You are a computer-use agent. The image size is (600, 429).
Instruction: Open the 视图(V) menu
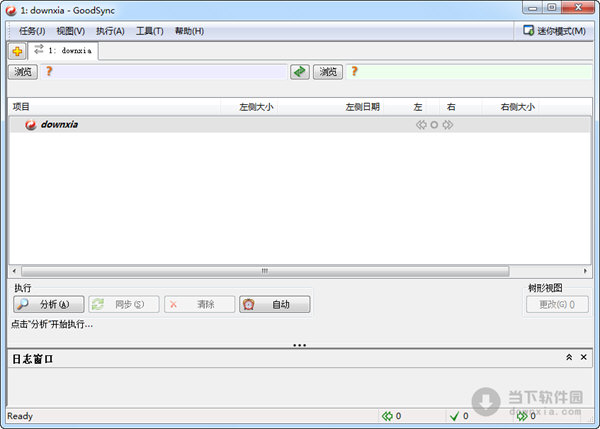pos(71,31)
